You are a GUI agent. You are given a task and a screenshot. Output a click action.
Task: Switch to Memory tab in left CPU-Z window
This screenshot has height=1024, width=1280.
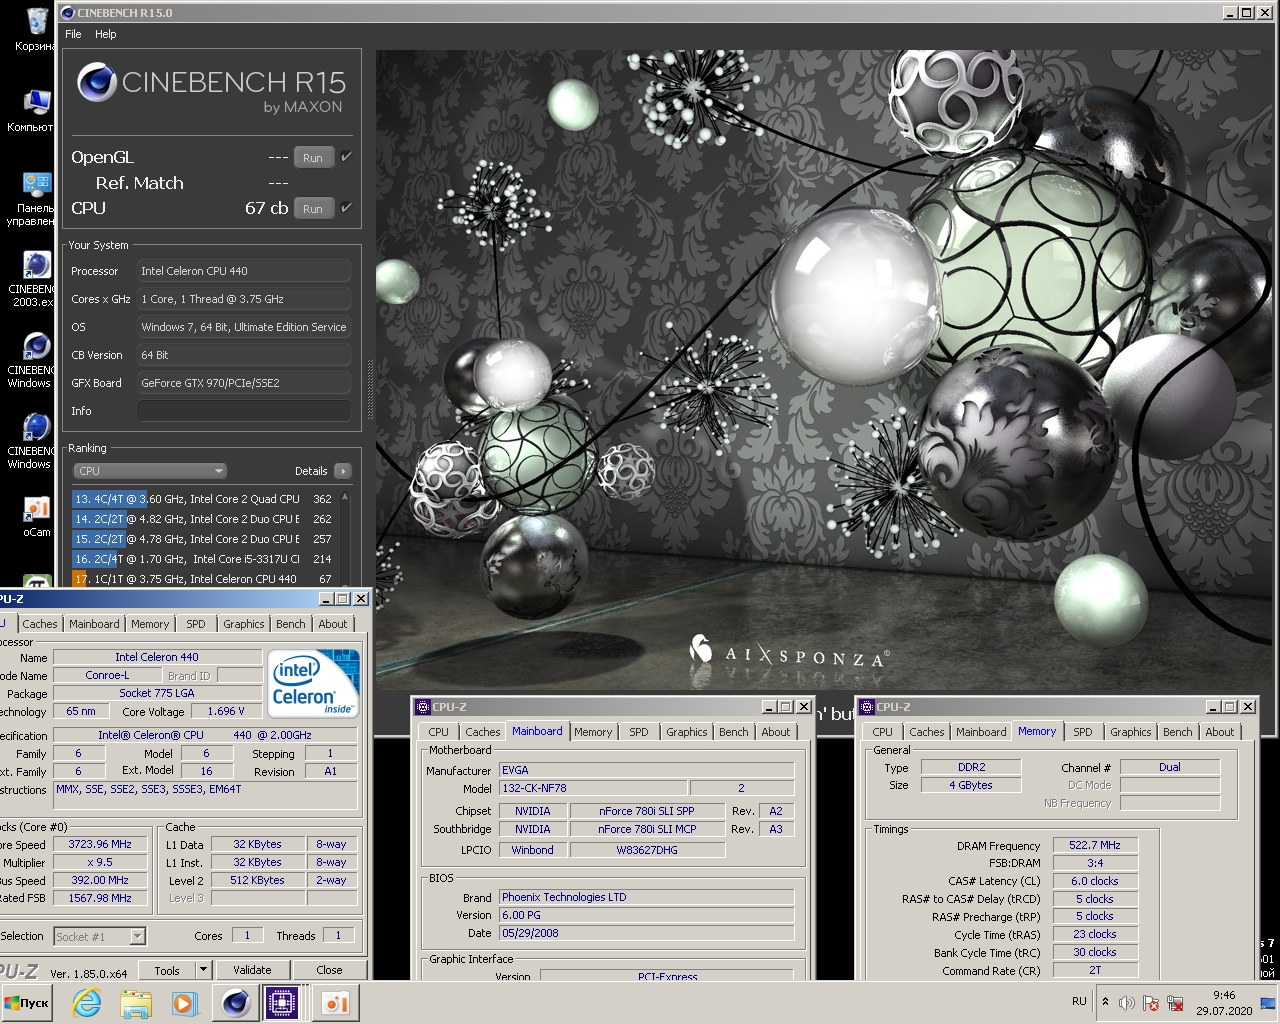[x=150, y=624]
